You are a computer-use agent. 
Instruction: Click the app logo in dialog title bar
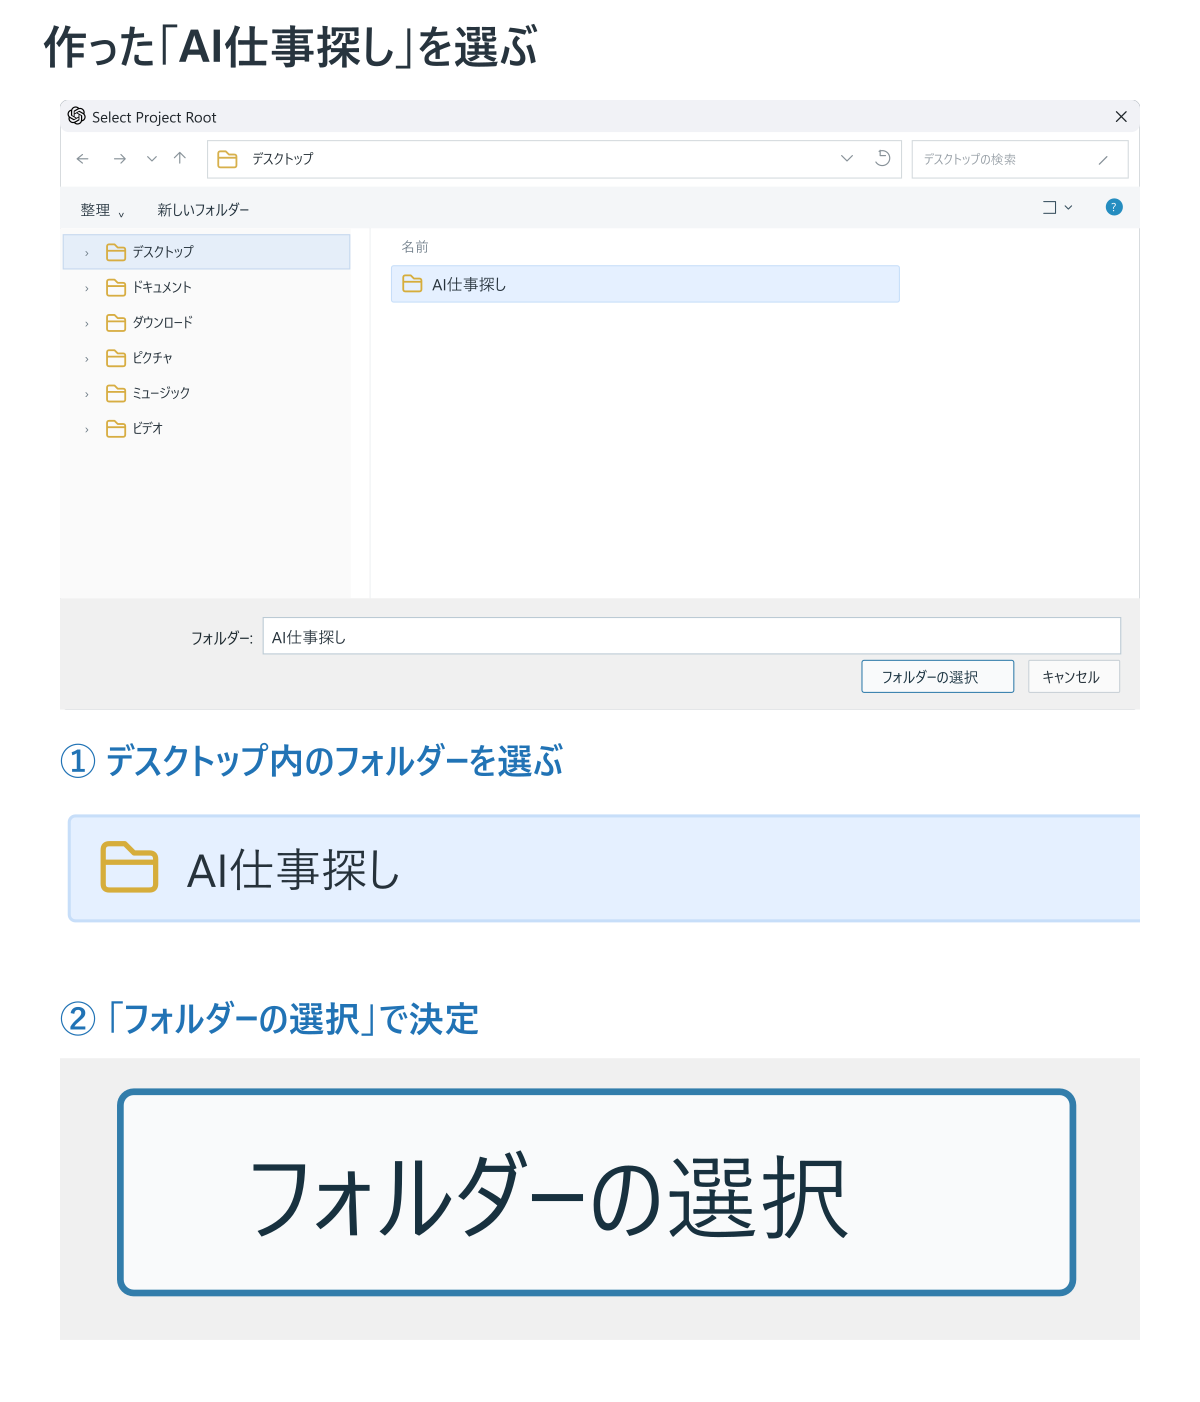[x=76, y=116]
